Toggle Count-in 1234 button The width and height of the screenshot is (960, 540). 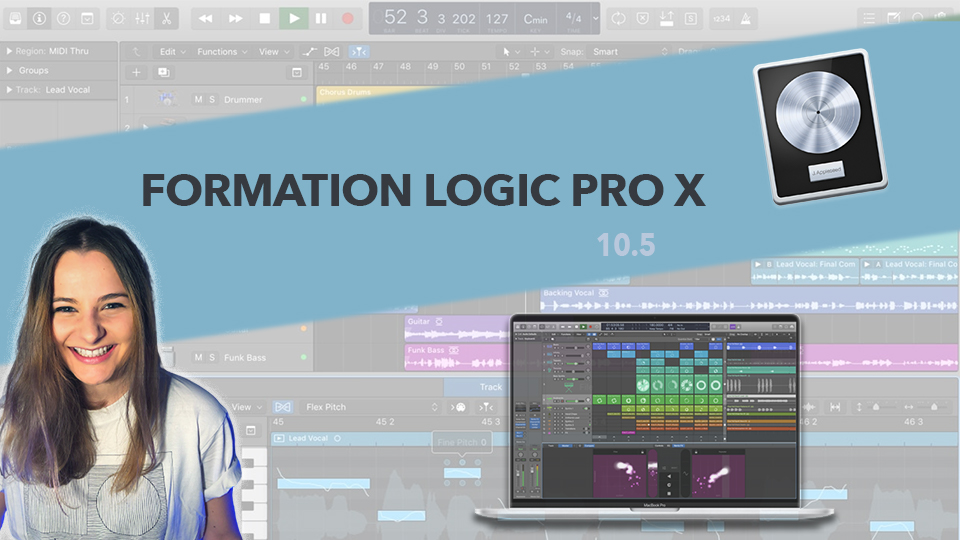(721, 18)
